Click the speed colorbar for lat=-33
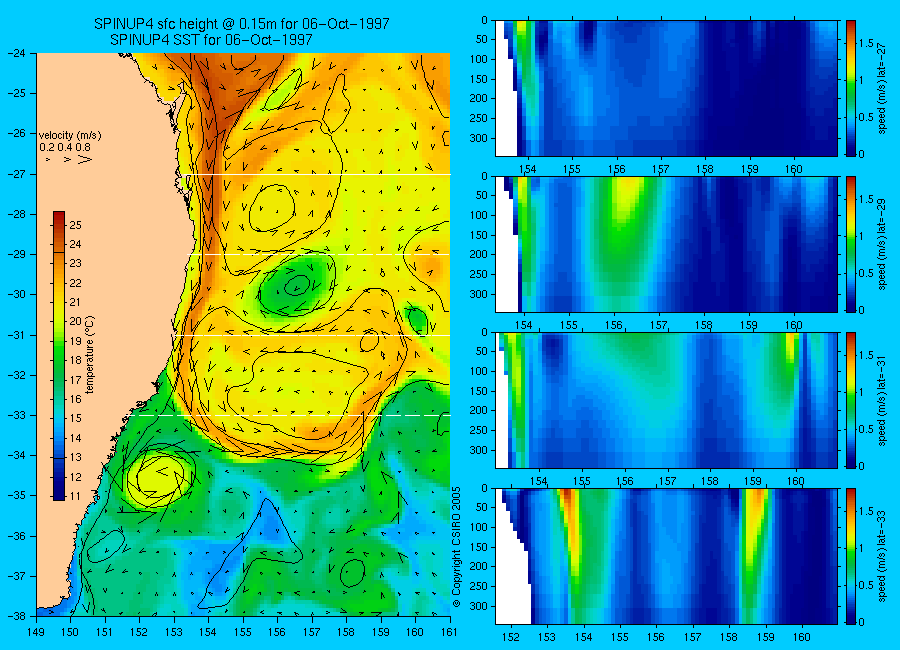The width and height of the screenshot is (900, 650). [x=850, y=556]
